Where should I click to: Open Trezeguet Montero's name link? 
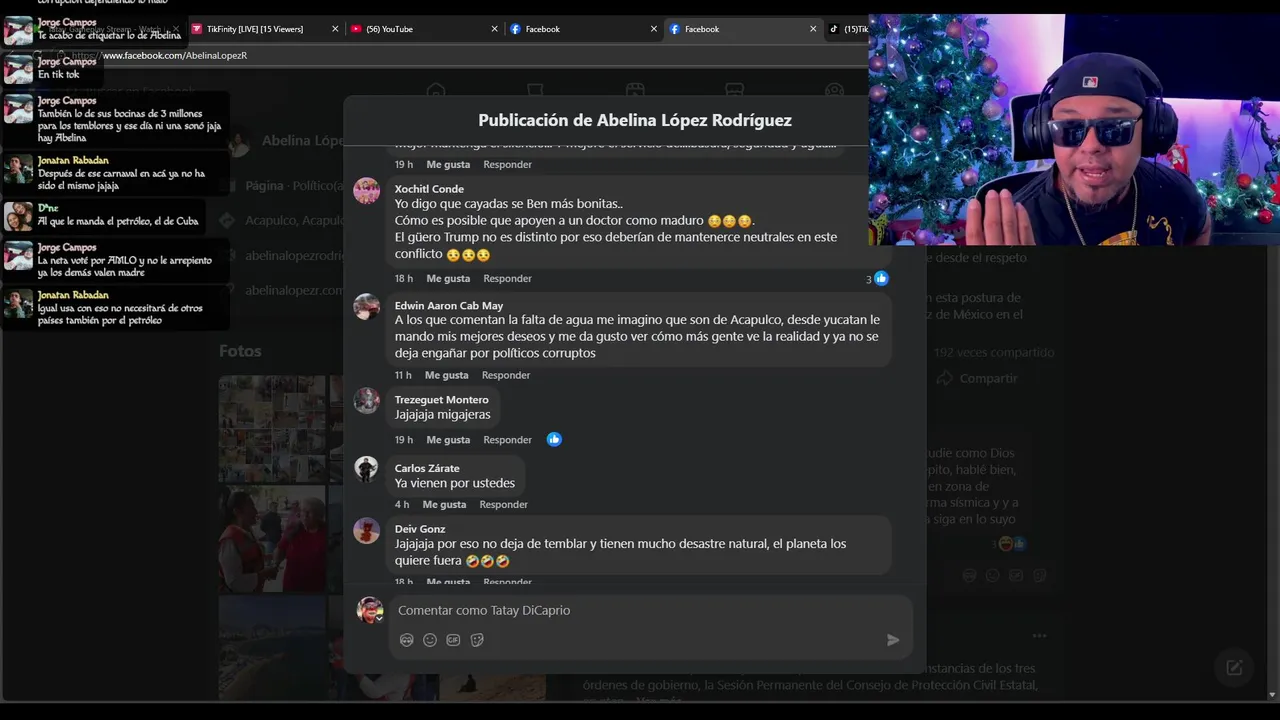tap(442, 400)
